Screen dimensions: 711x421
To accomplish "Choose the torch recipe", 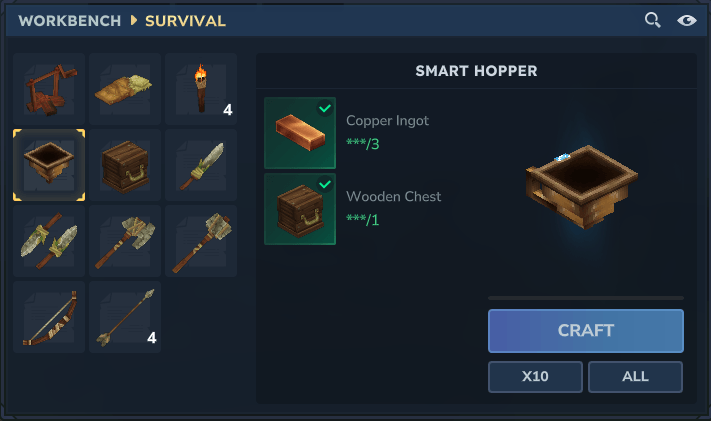I will 201,89.
